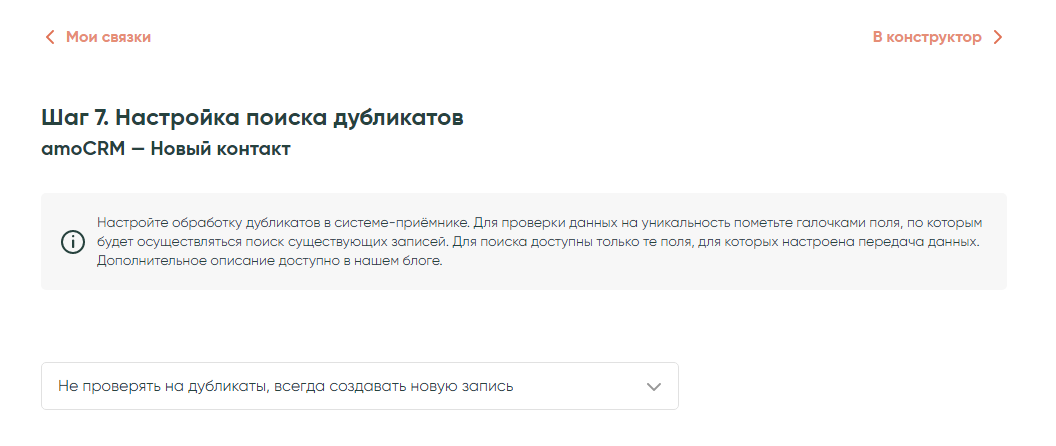The width and height of the screenshot is (1056, 446).
Task: Open the В конструктор link
Action: (x=927, y=37)
